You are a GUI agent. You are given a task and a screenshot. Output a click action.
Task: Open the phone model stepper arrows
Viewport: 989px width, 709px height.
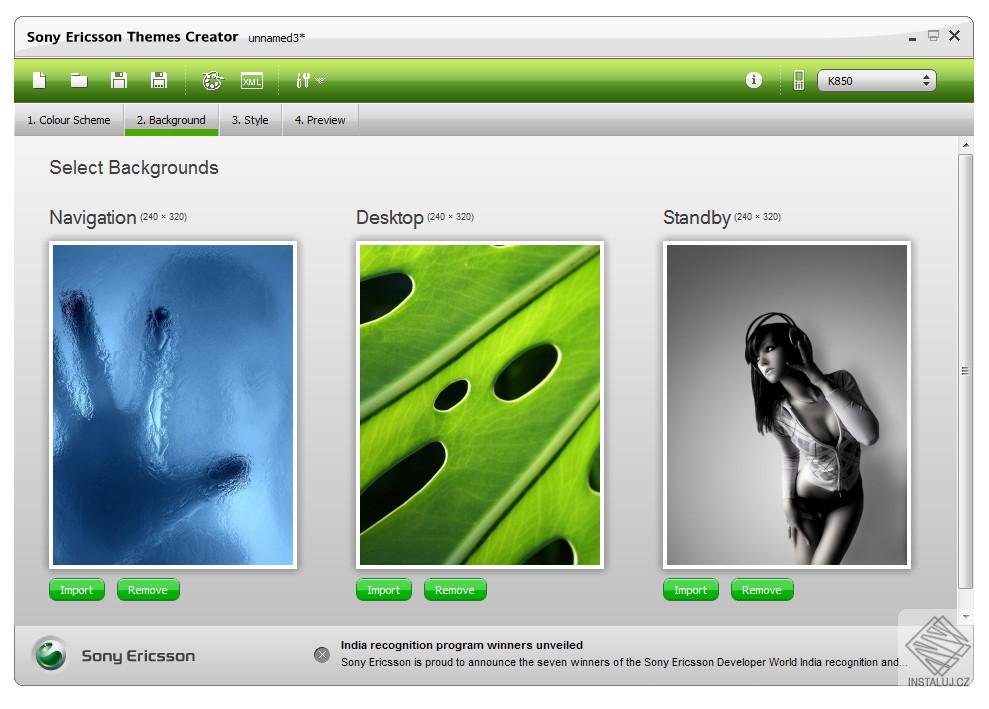click(926, 79)
